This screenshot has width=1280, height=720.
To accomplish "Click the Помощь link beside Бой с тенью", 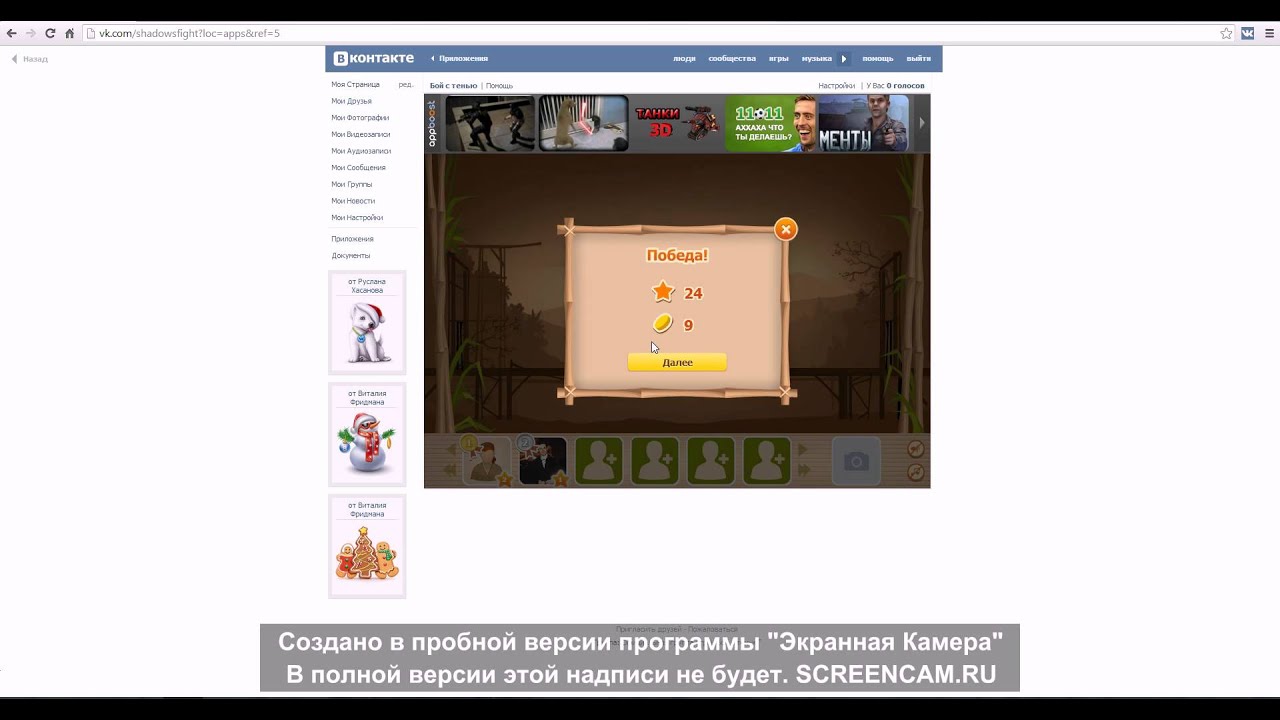I will [x=499, y=86].
